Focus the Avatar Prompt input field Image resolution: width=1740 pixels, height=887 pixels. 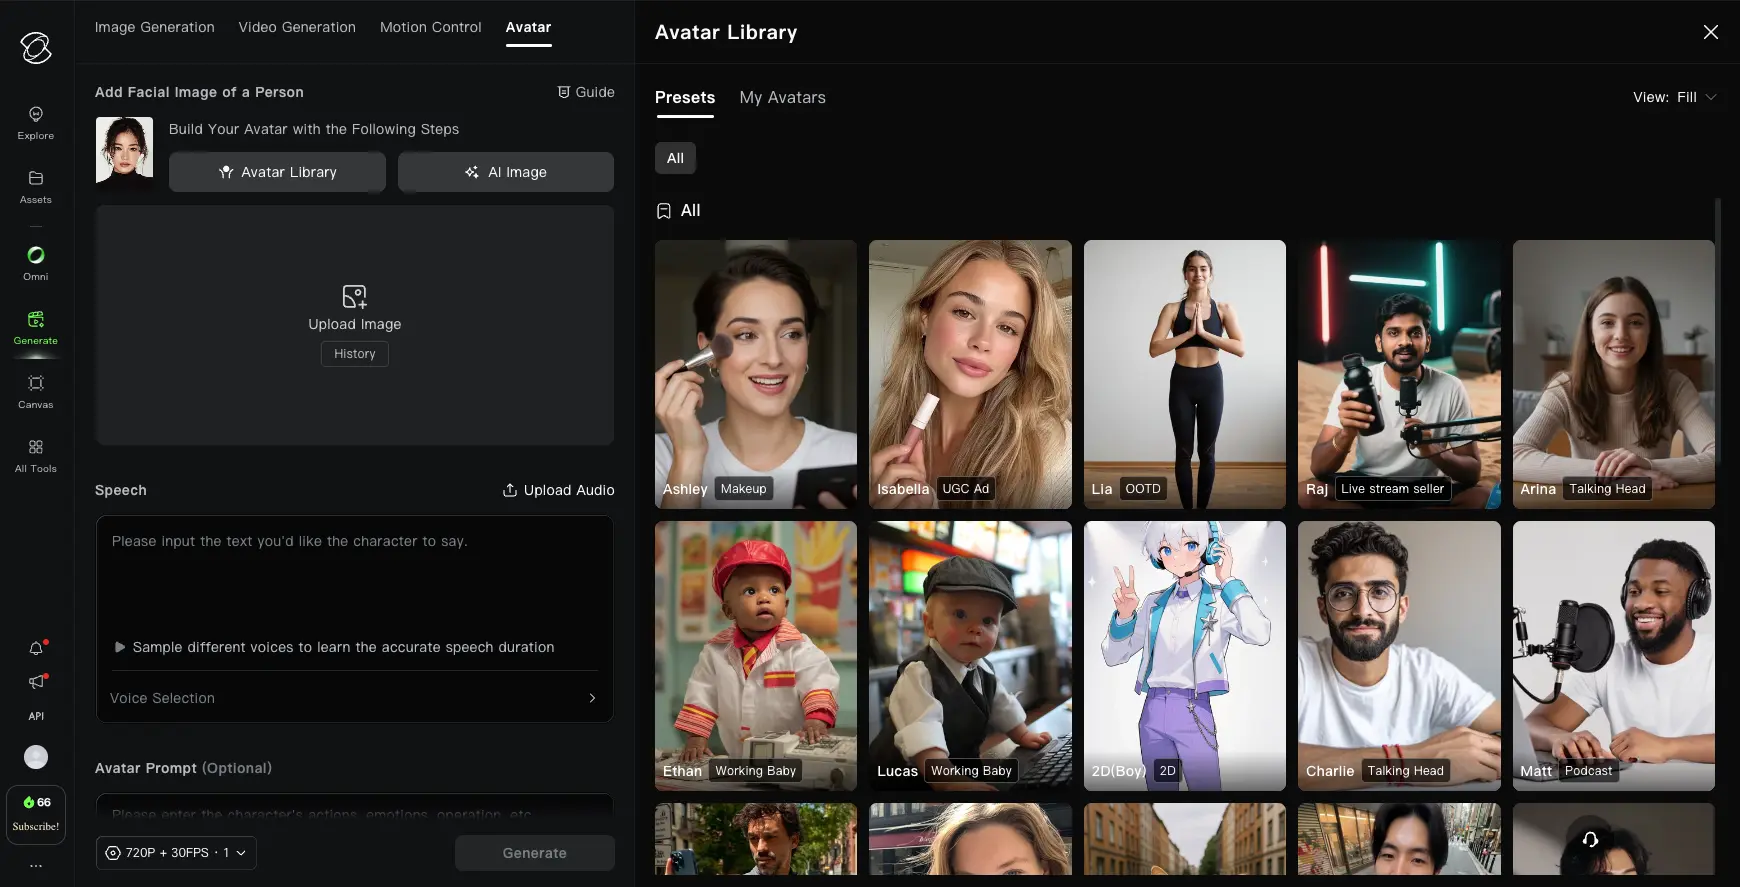(x=354, y=808)
